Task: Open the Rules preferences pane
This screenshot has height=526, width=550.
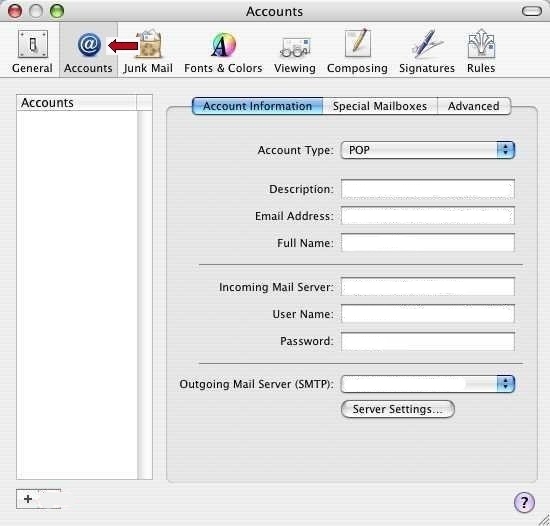Action: click(481, 52)
